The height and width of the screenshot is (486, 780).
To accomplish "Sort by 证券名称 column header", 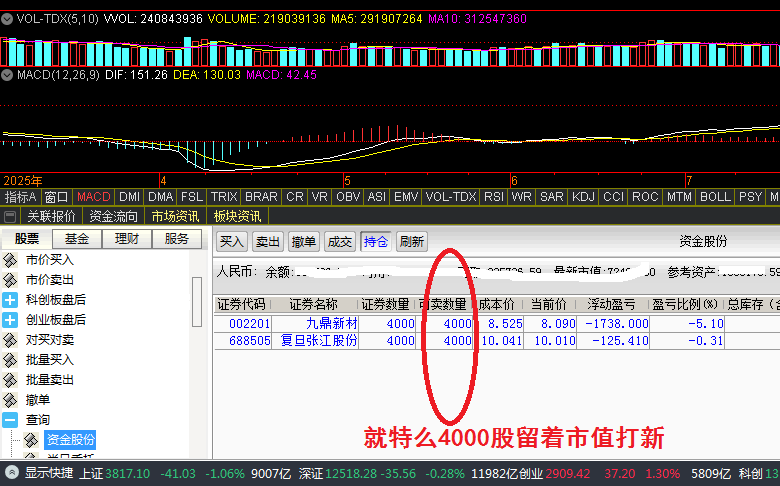I will tap(313, 304).
